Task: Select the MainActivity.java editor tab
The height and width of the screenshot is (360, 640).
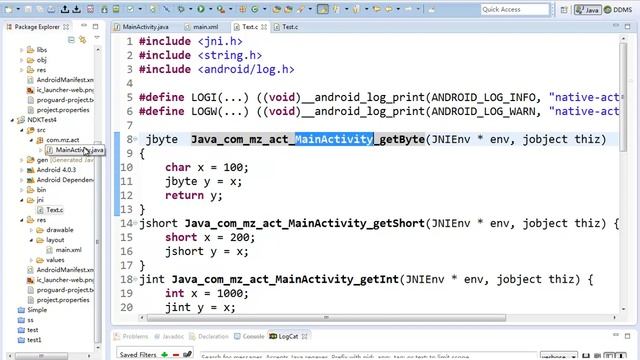Action: 141,27
